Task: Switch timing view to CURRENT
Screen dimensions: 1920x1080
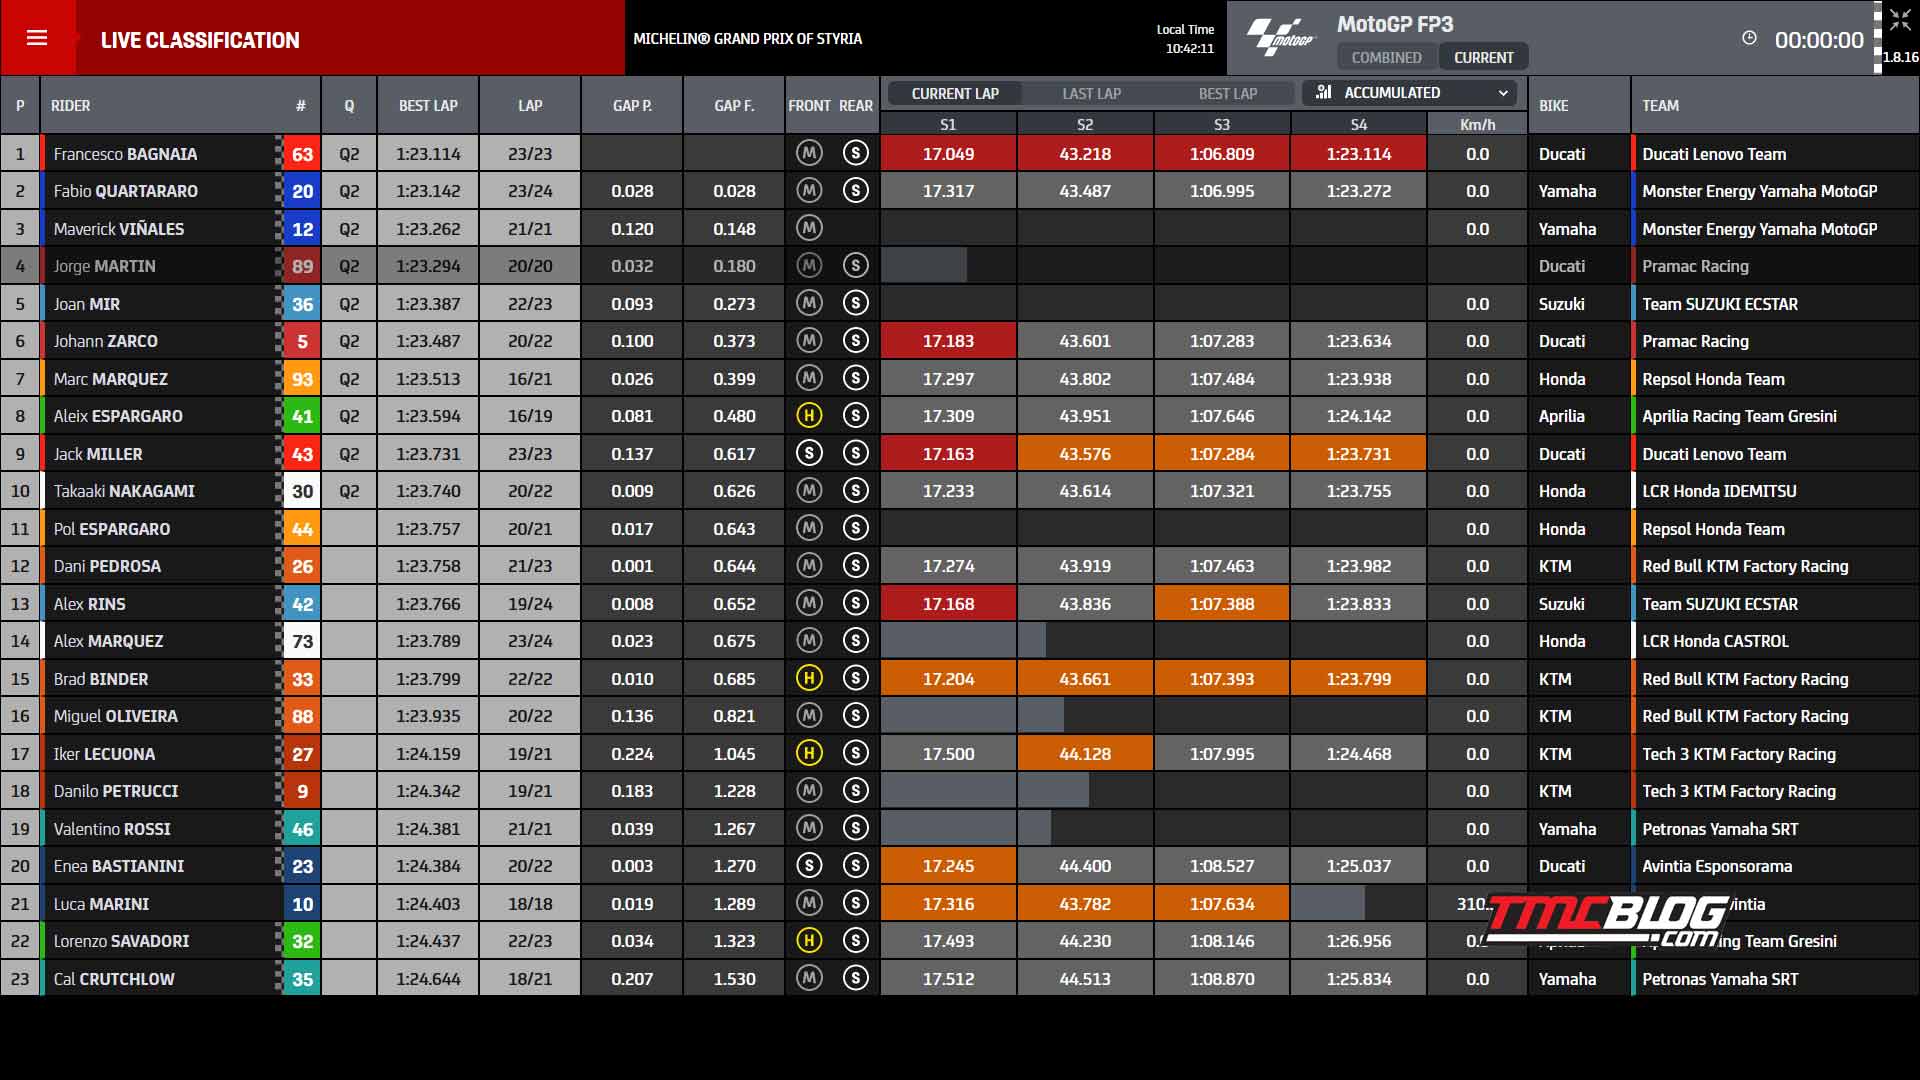Action: pyautogui.click(x=1483, y=57)
